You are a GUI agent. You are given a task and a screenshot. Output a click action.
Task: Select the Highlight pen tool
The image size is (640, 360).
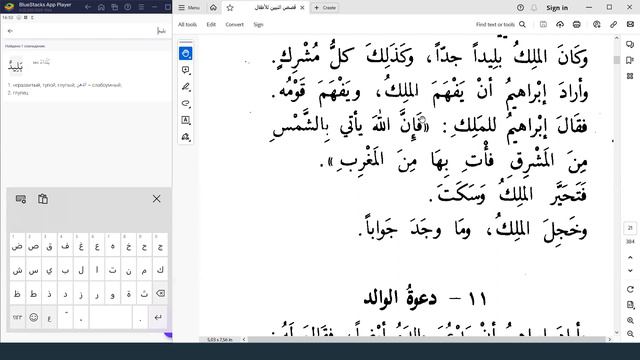click(x=186, y=87)
